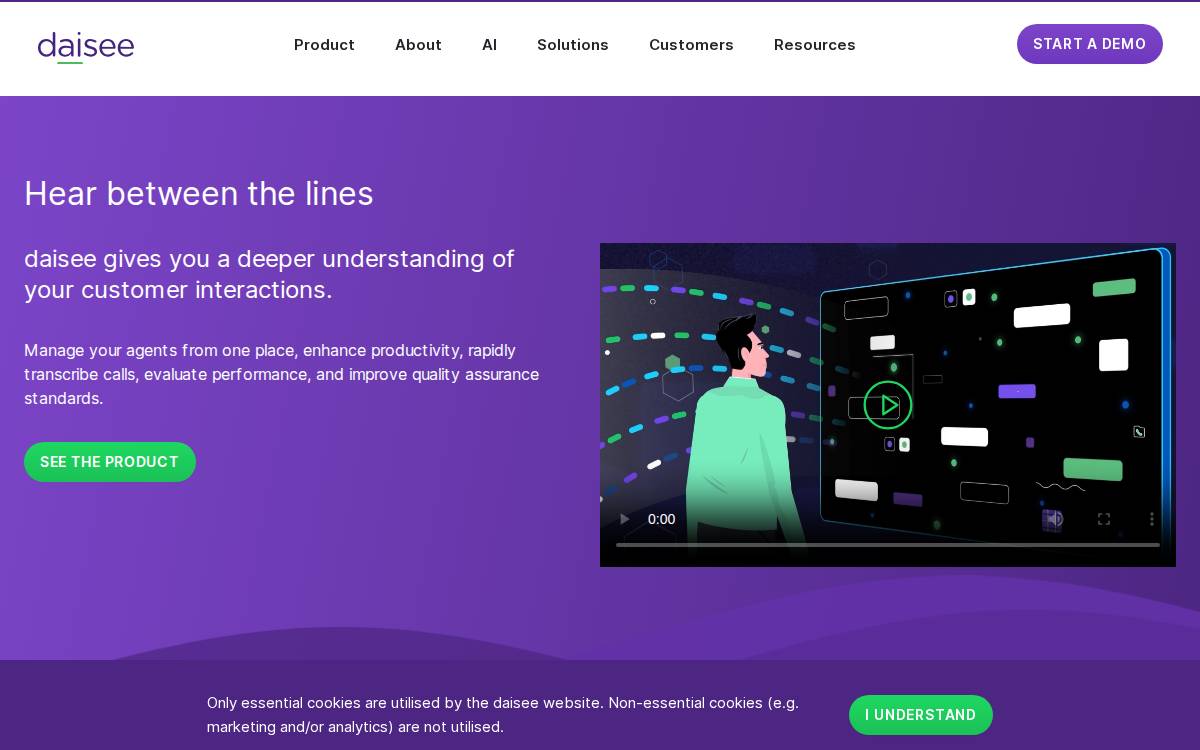Viewport: 1200px width, 750px height.
Task: Open the Solutions menu
Action: coord(572,45)
